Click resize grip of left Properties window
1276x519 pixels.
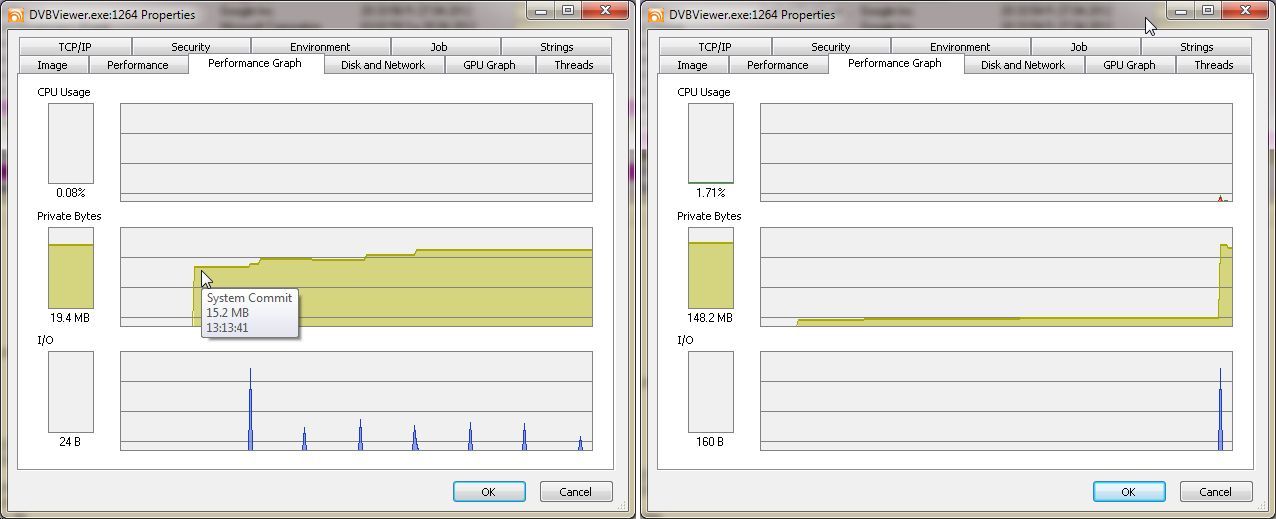[621, 507]
